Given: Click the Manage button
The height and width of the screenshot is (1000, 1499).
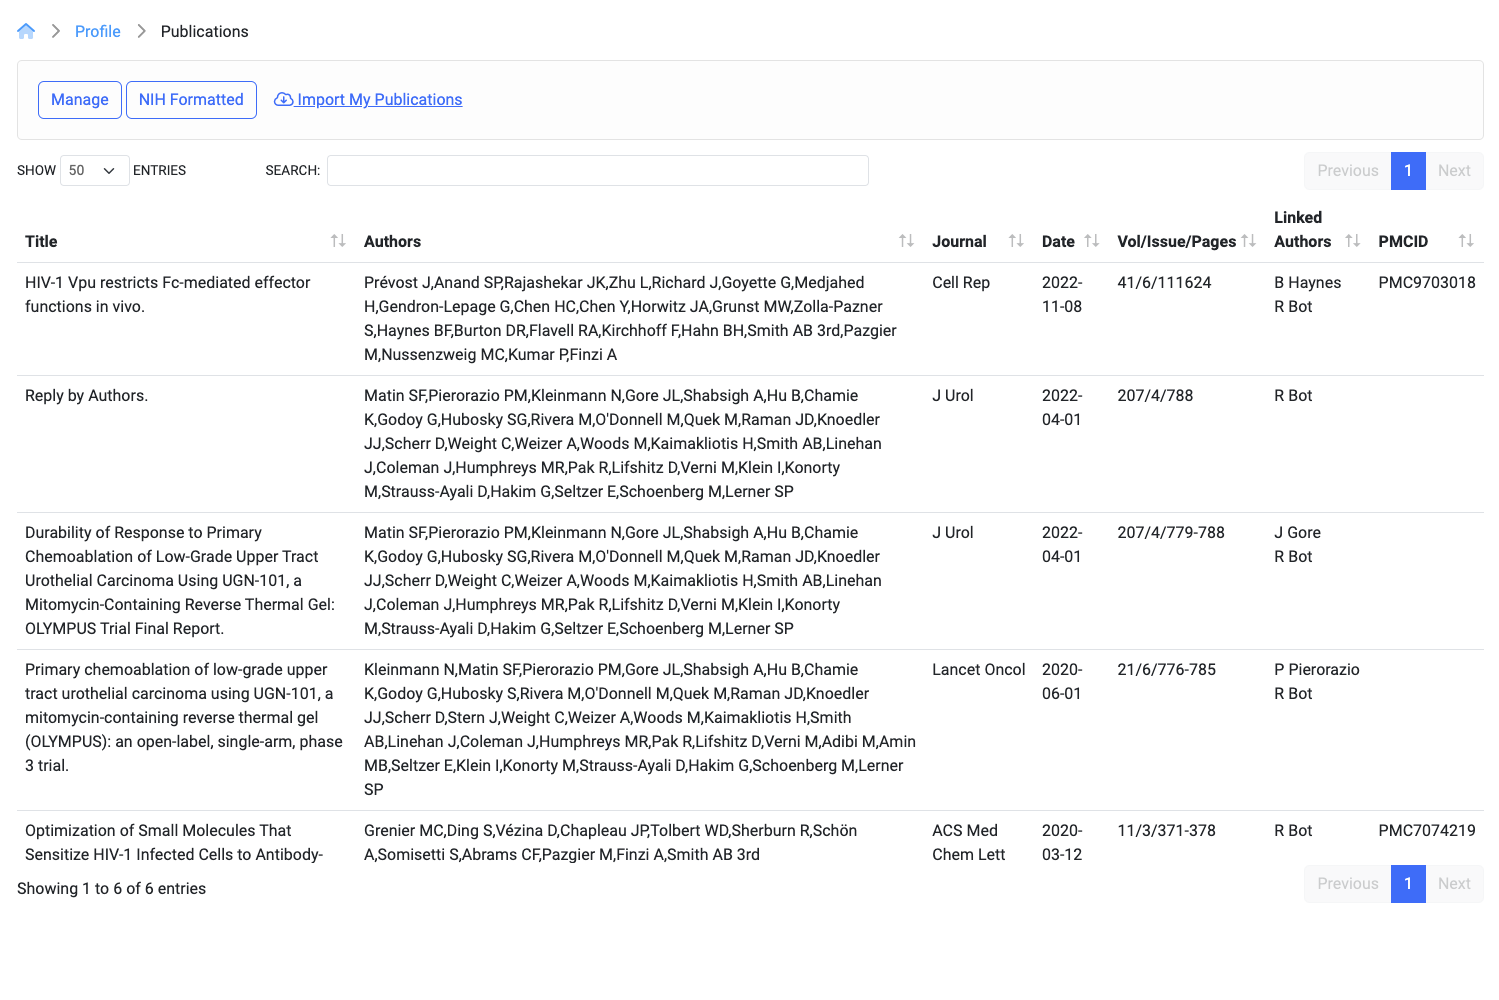Looking at the screenshot, I should click(80, 100).
